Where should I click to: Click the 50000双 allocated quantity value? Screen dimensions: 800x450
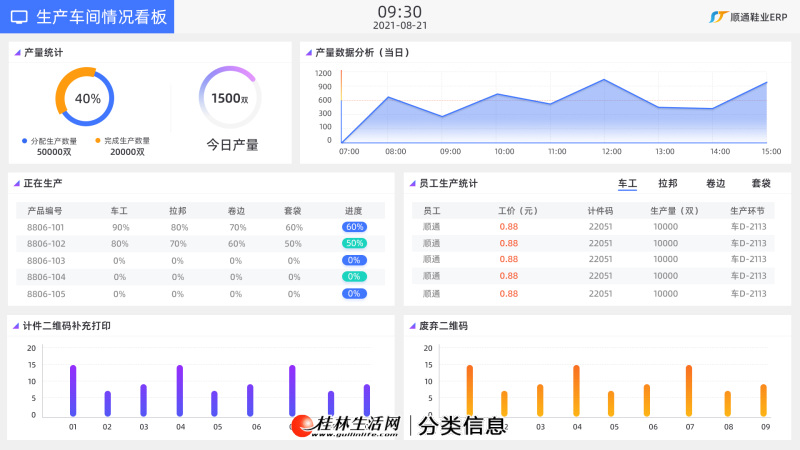click(x=54, y=152)
